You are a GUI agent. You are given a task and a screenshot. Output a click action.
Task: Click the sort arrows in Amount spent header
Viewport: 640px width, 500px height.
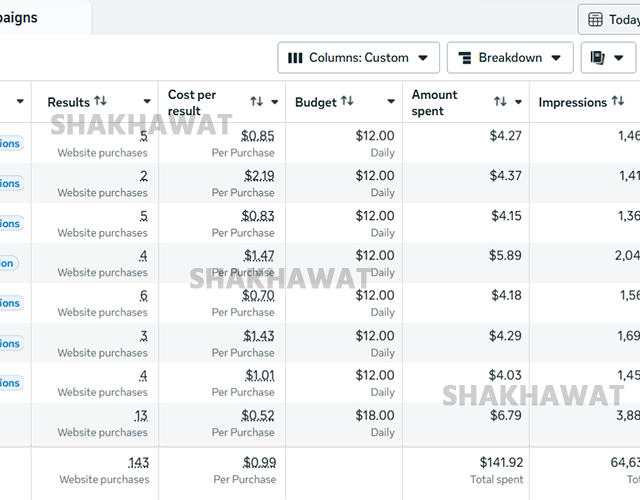tap(500, 102)
